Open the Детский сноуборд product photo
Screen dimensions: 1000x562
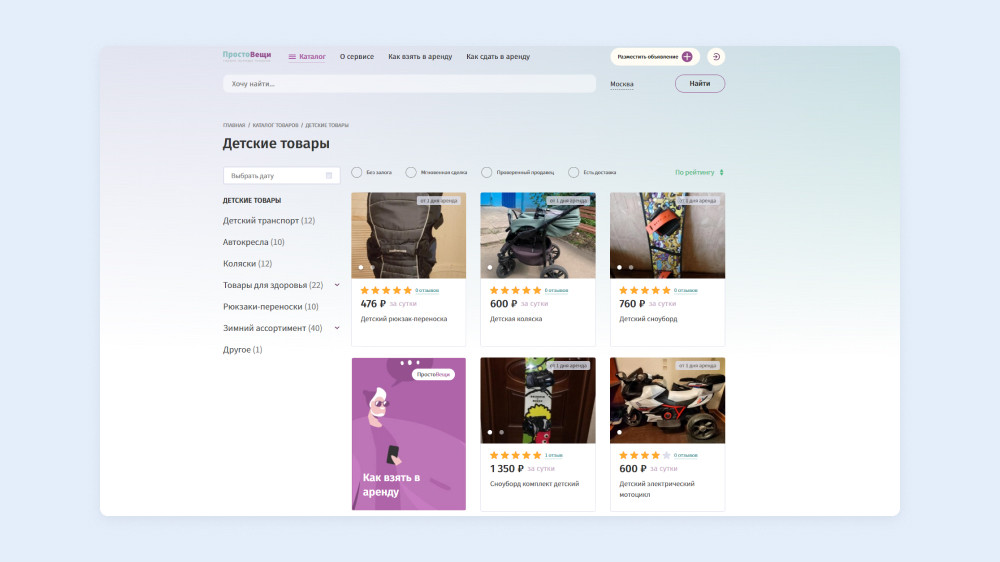[667, 235]
